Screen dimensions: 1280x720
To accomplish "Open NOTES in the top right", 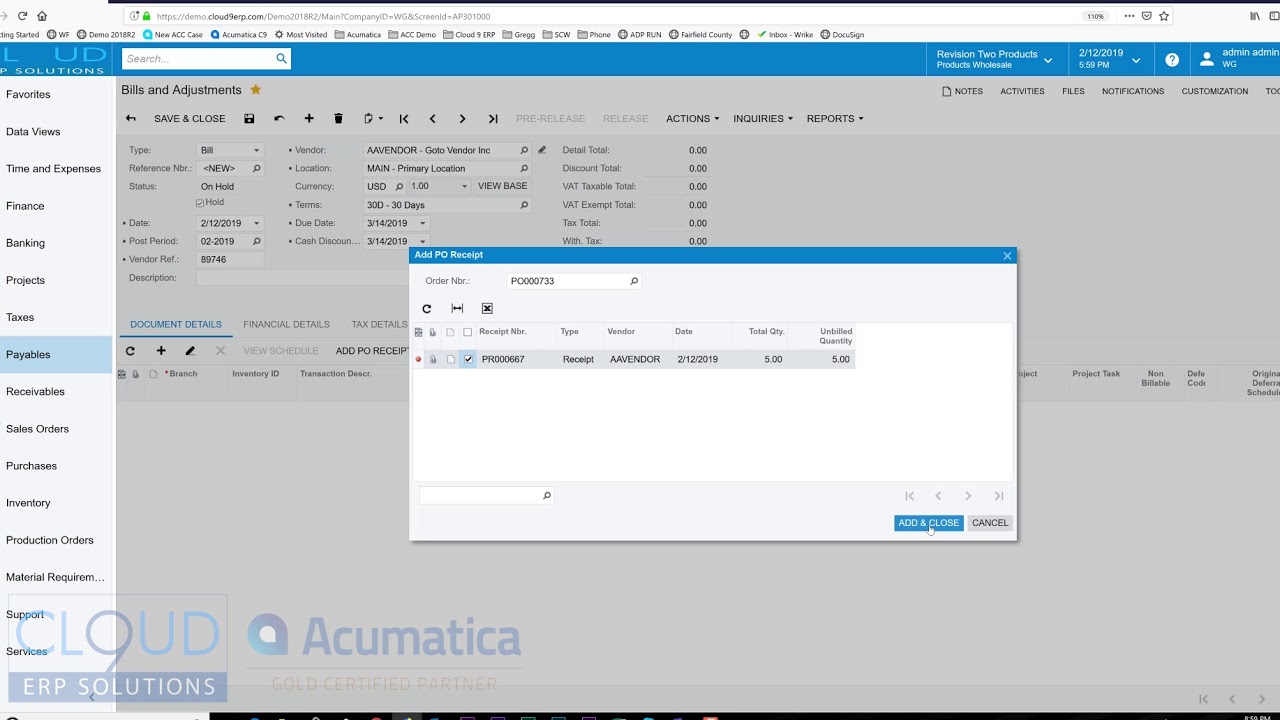I will pyautogui.click(x=963, y=91).
